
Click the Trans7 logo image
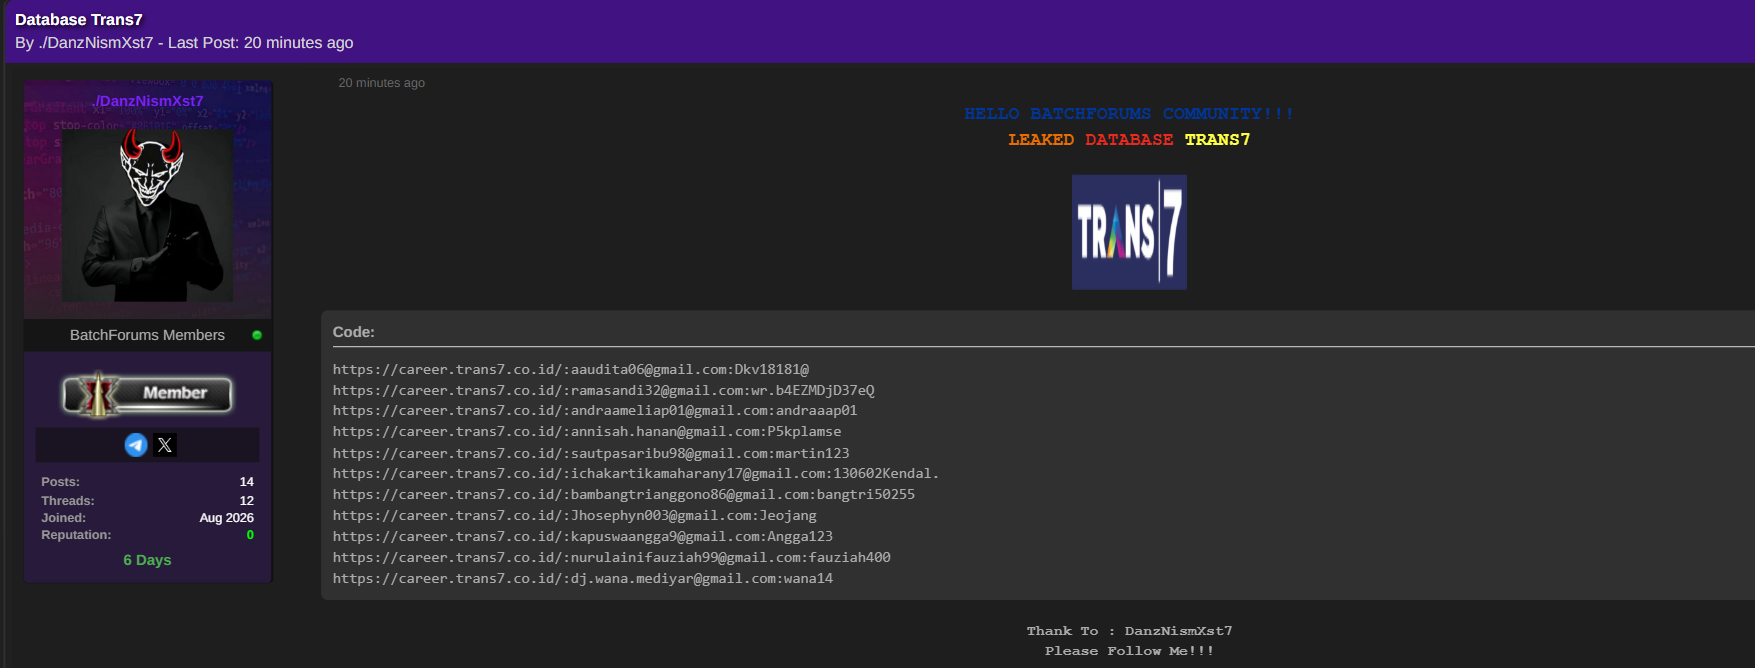tap(1129, 232)
